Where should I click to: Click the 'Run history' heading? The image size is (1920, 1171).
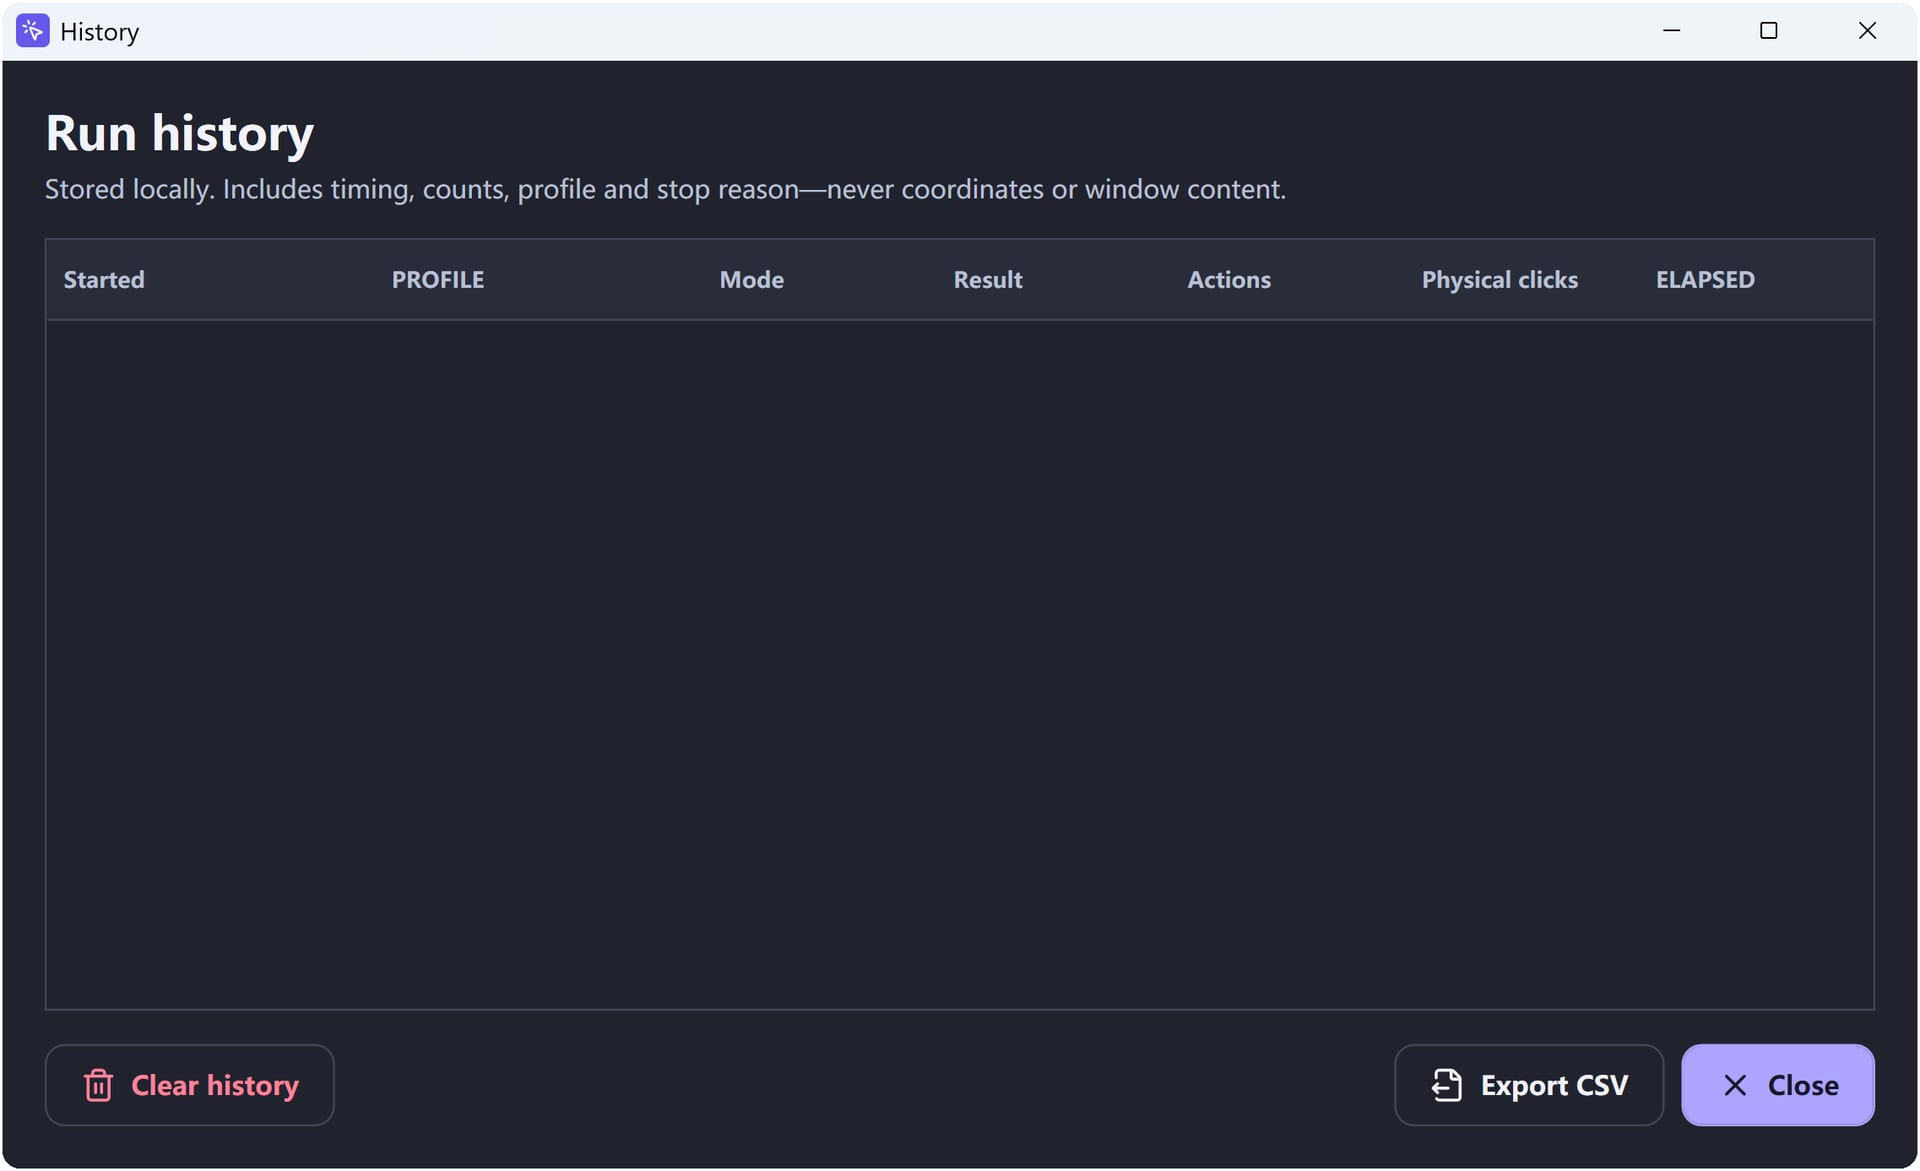tap(180, 133)
